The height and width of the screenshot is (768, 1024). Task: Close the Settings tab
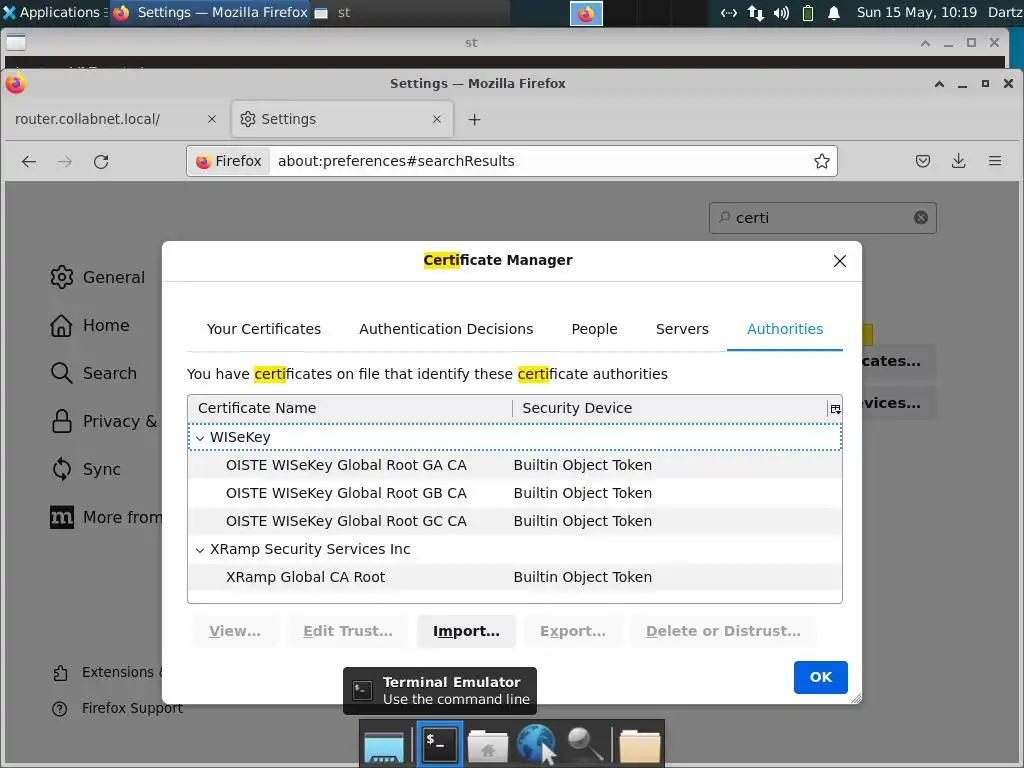point(437,119)
